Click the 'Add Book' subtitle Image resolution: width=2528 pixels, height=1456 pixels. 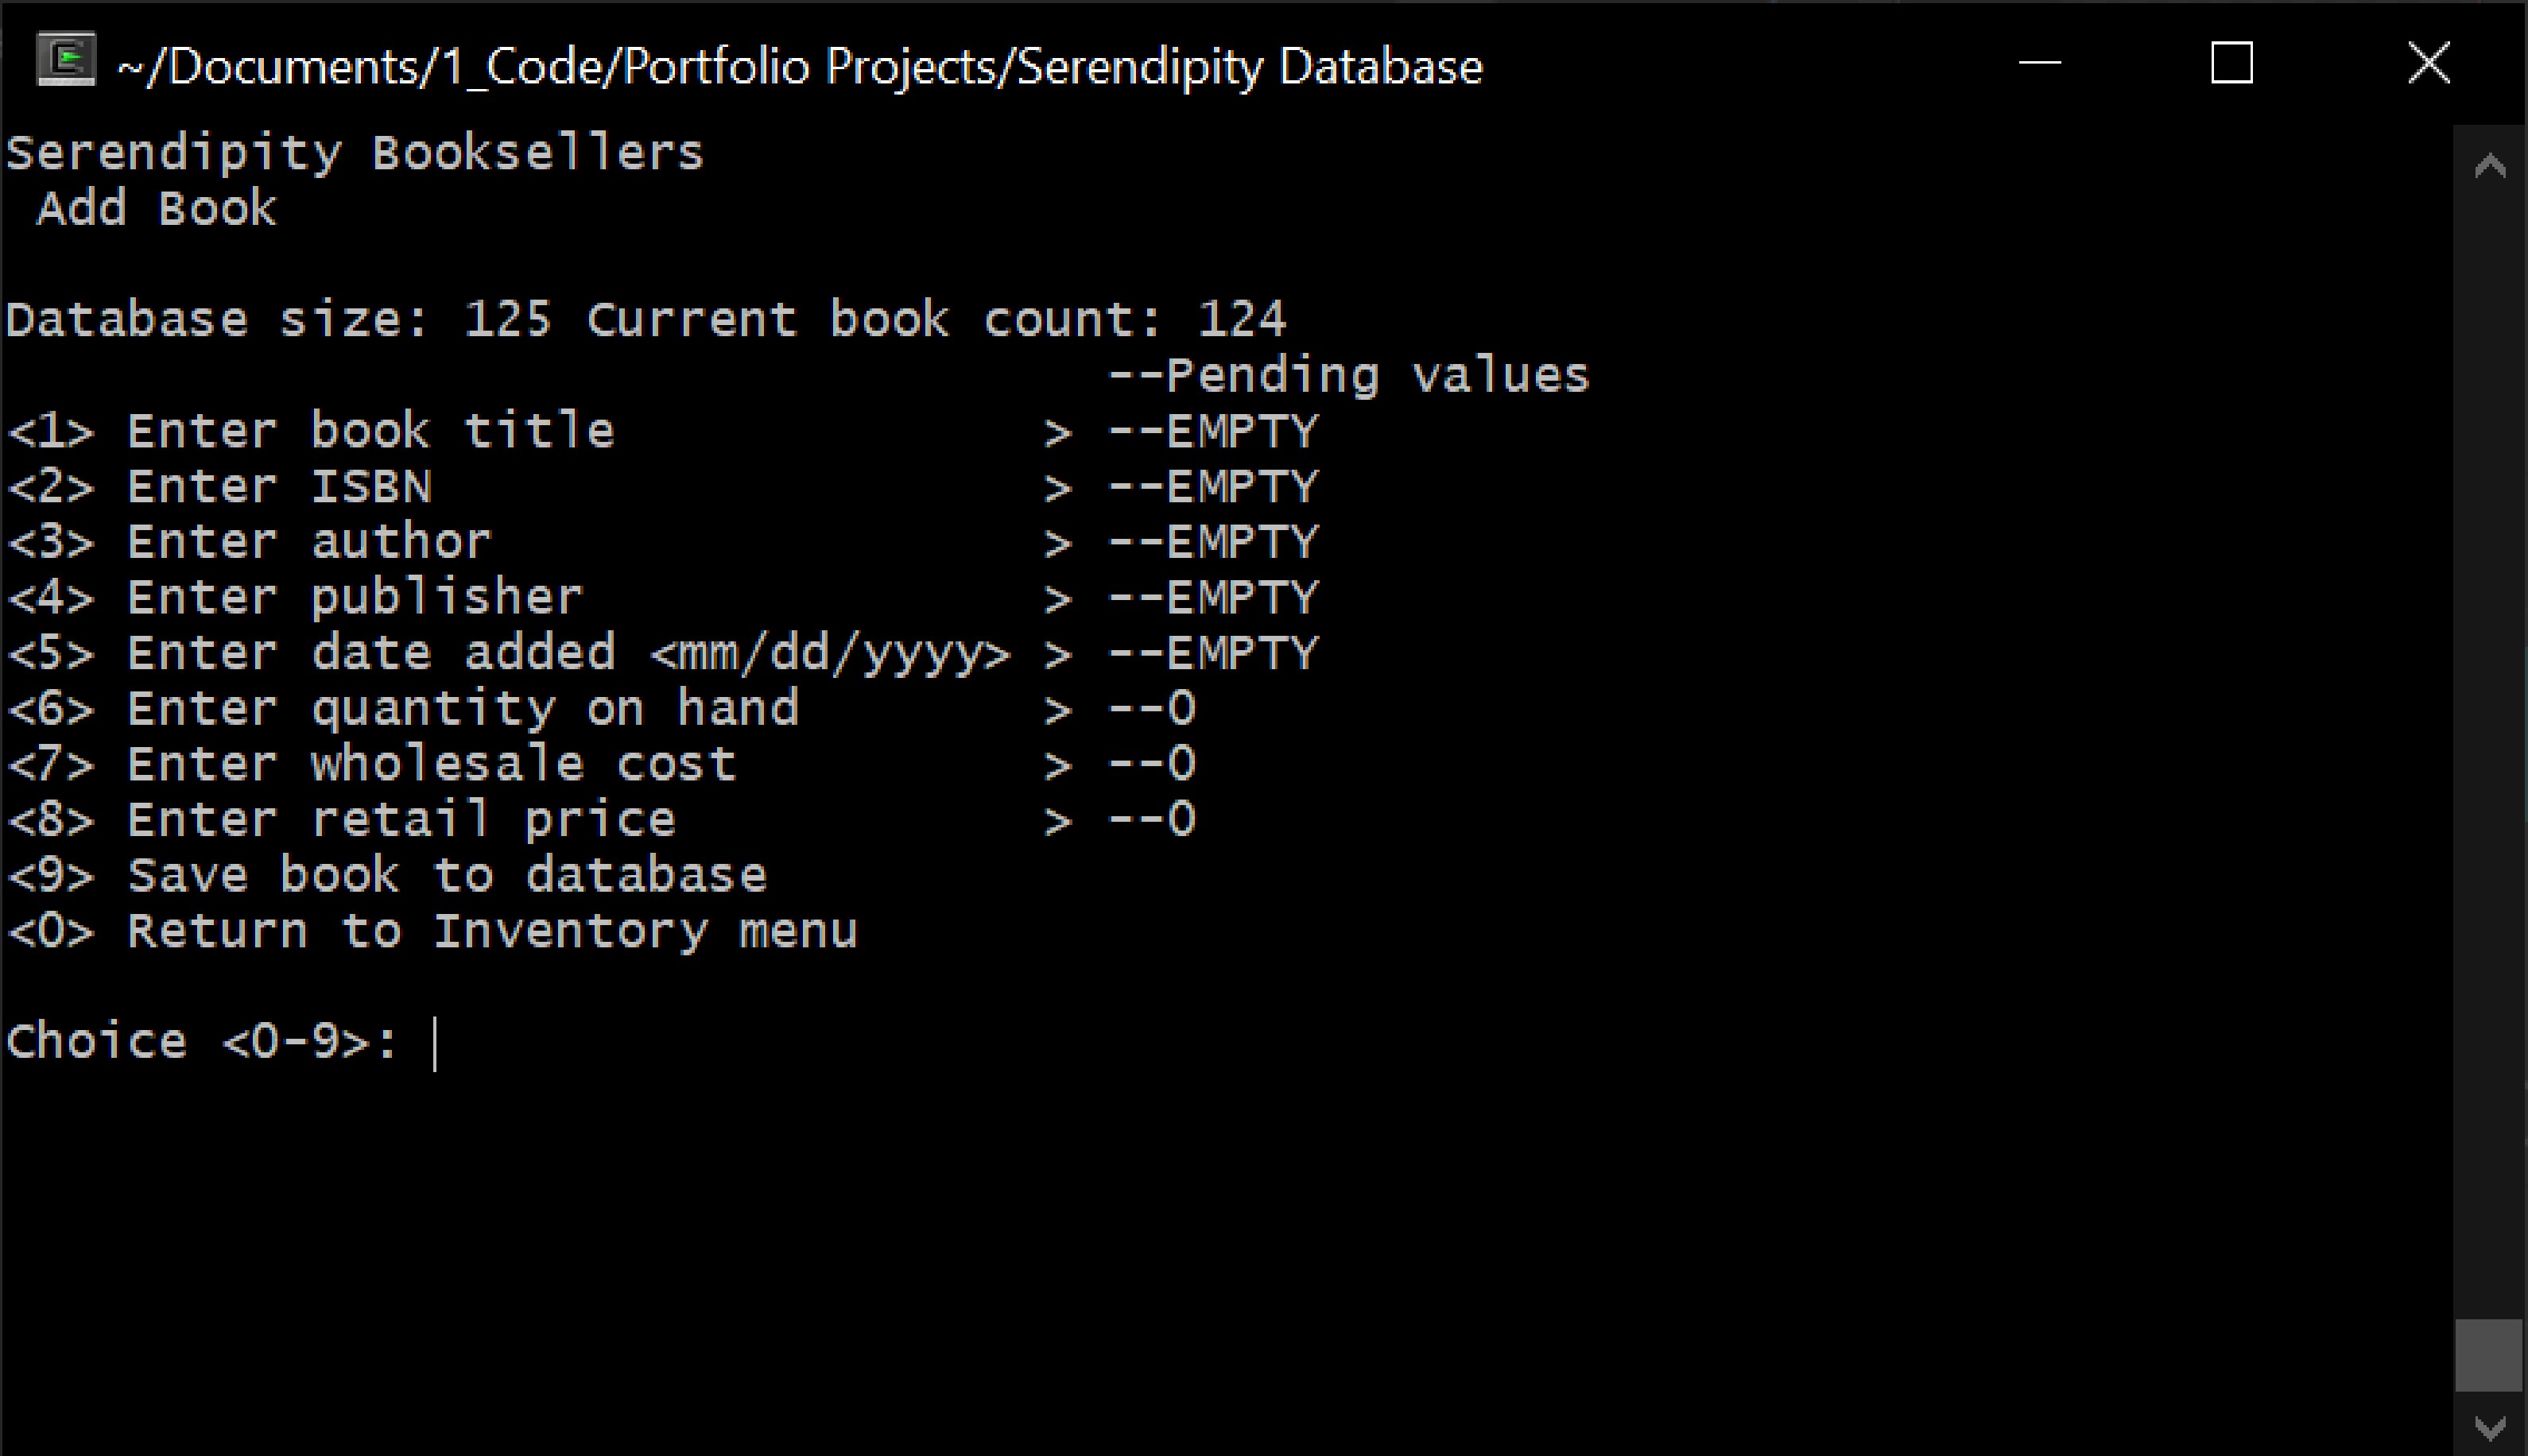tap(156, 209)
